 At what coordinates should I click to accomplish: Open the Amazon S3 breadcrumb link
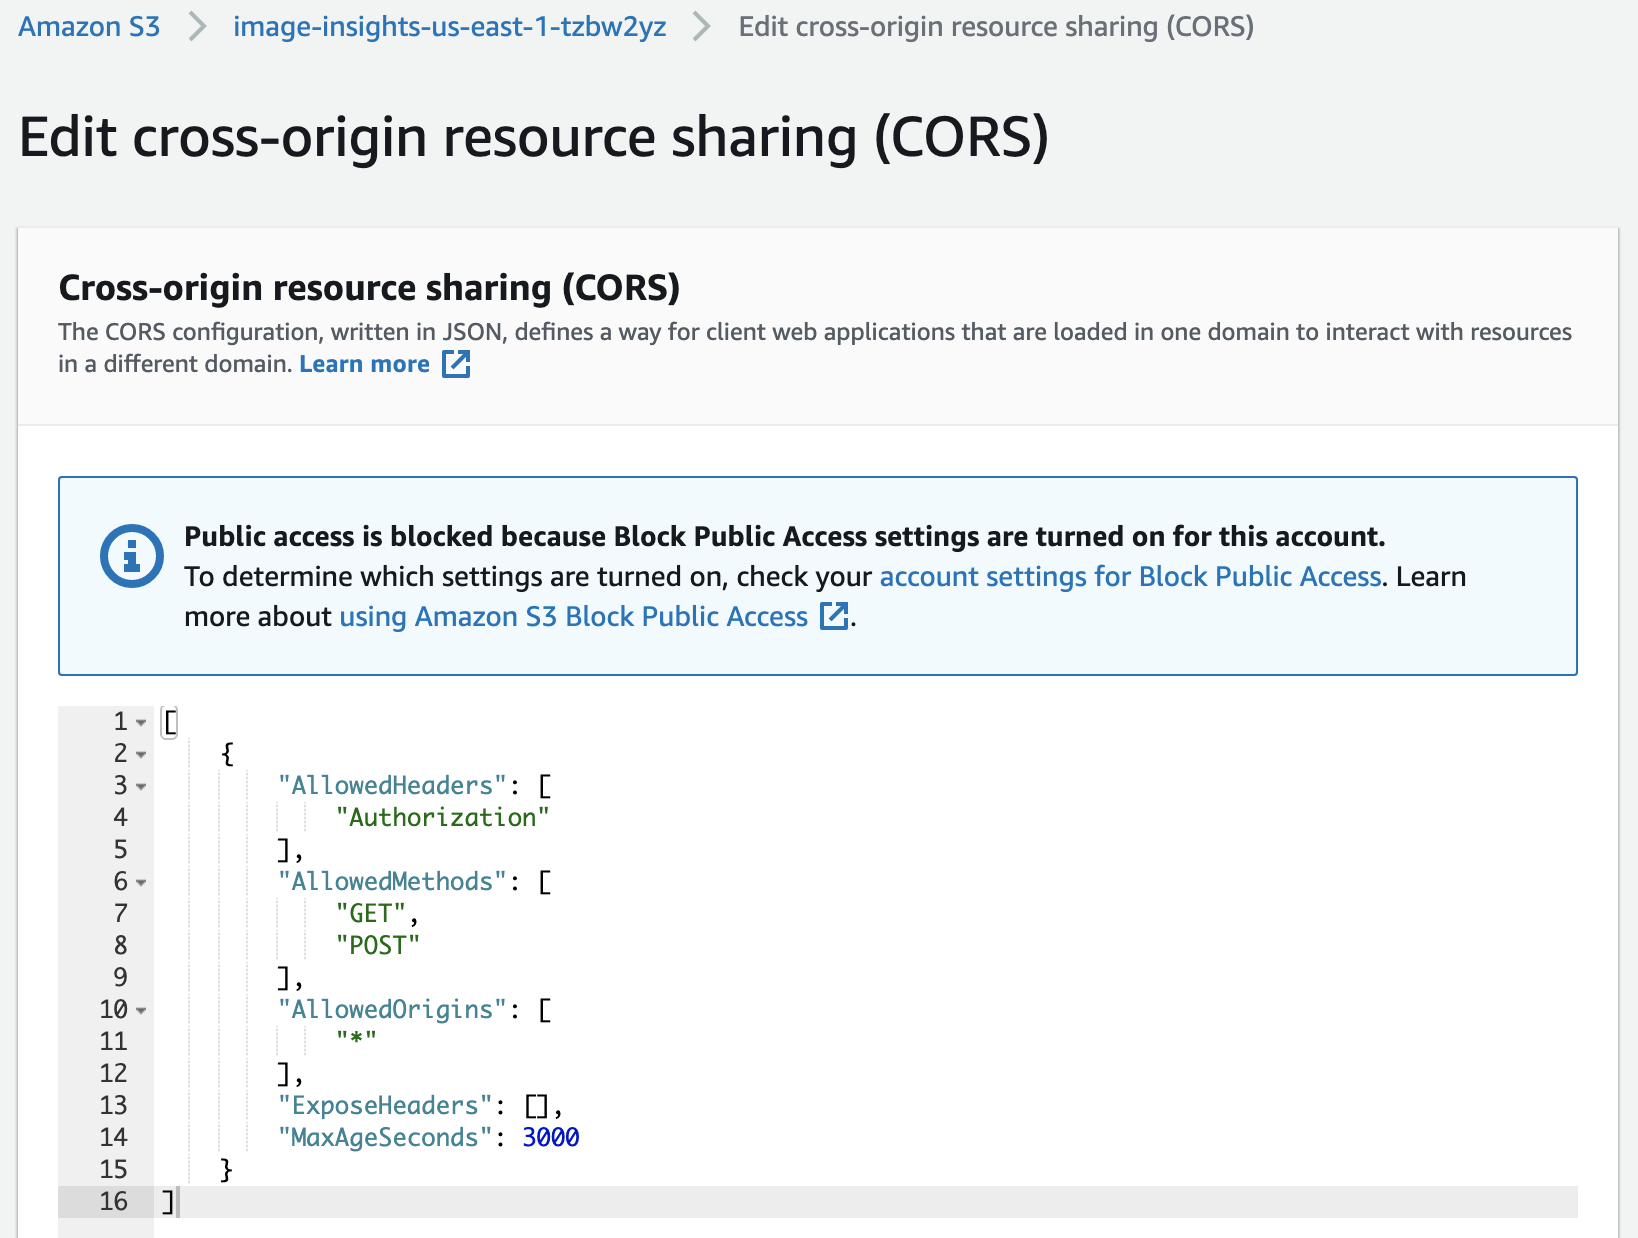[x=89, y=27]
